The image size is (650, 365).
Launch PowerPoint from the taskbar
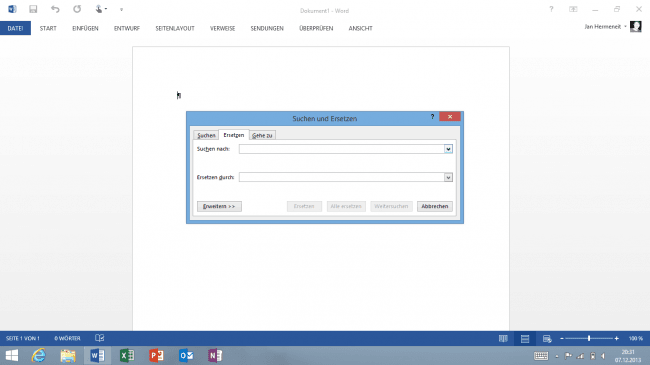click(x=156, y=355)
